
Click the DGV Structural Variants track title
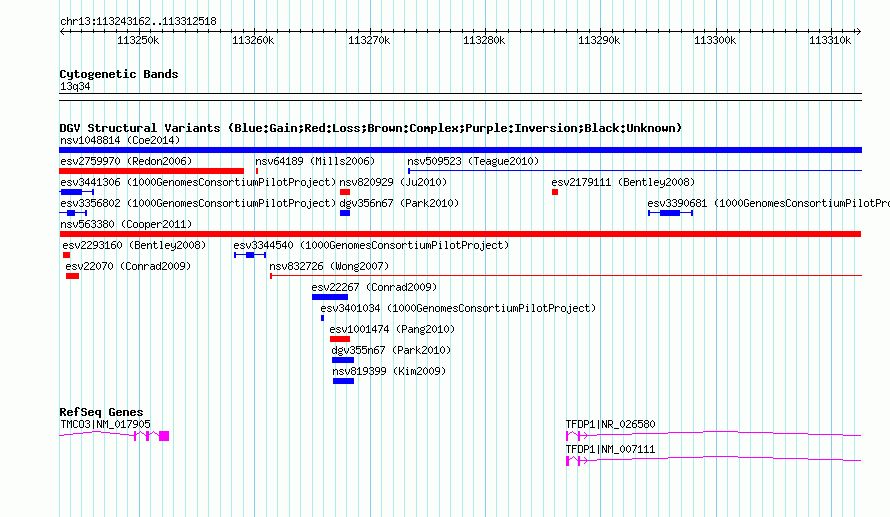click(371, 128)
